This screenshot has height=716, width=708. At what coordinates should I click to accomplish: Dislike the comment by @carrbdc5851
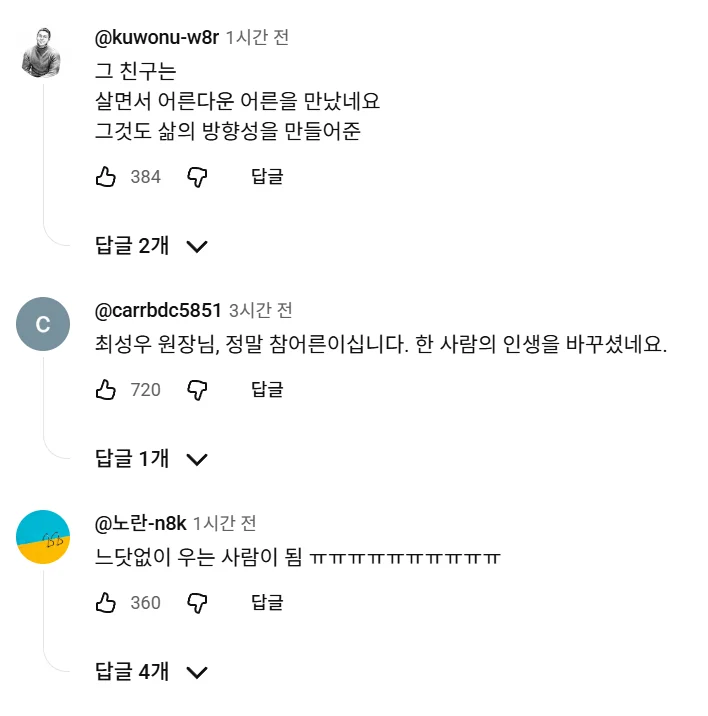(x=197, y=390)
